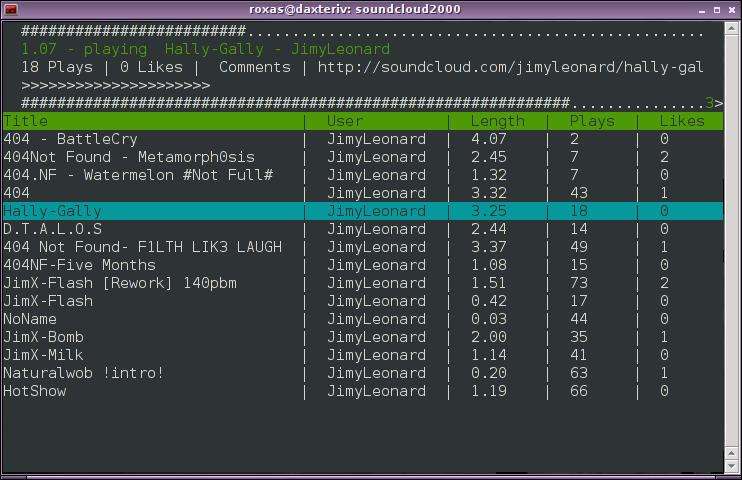
Task: Select the track 404NF-Five Months
Action: pos(362,265)
